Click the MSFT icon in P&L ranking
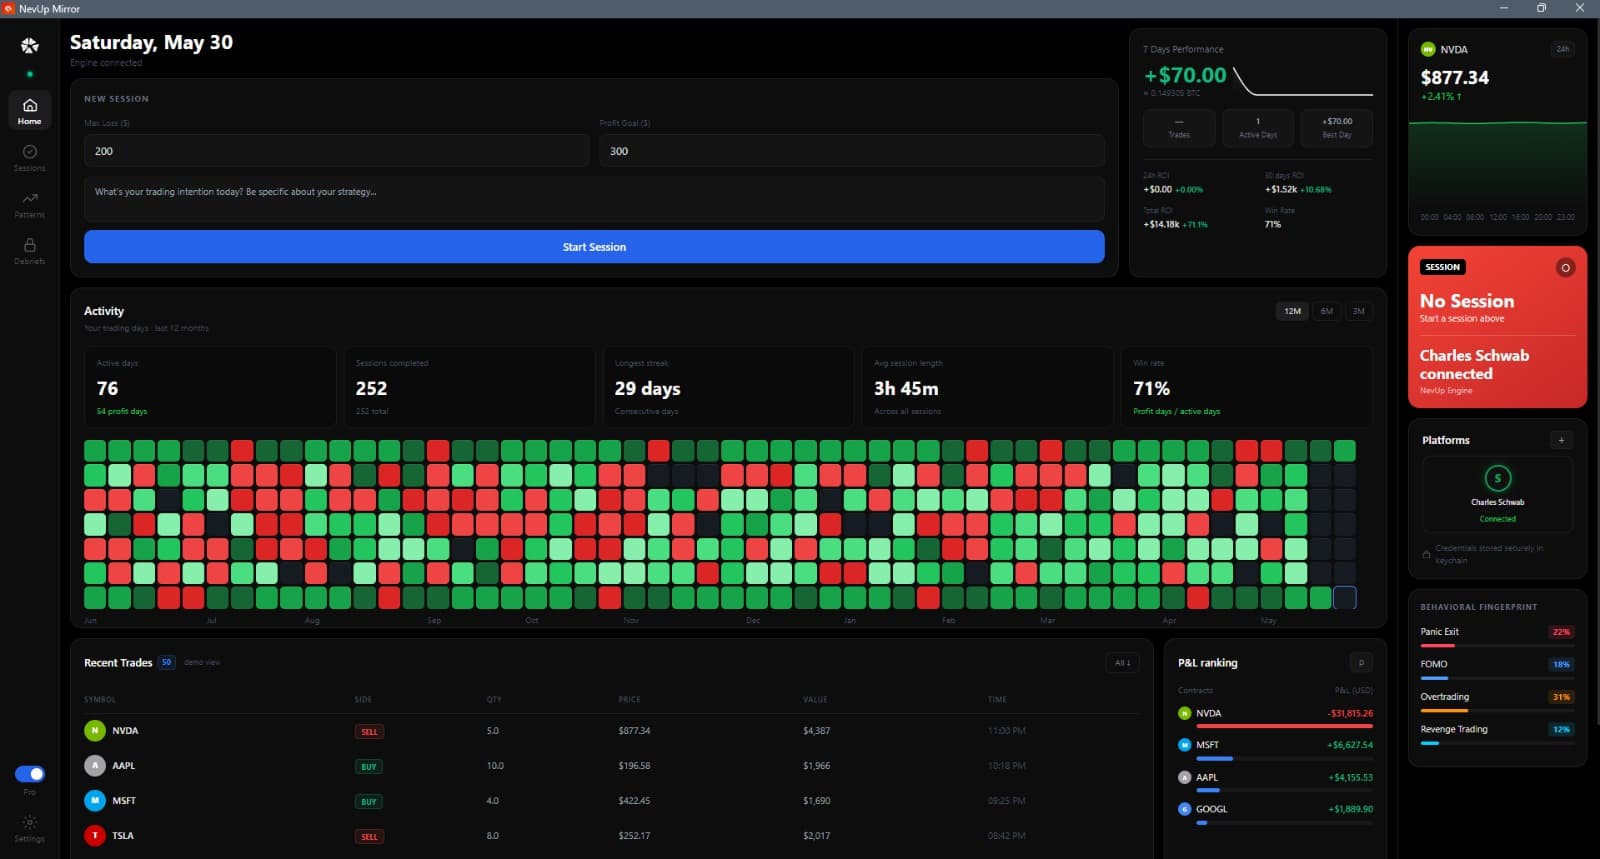1600x859 pixels. (x=1185, y=745)
